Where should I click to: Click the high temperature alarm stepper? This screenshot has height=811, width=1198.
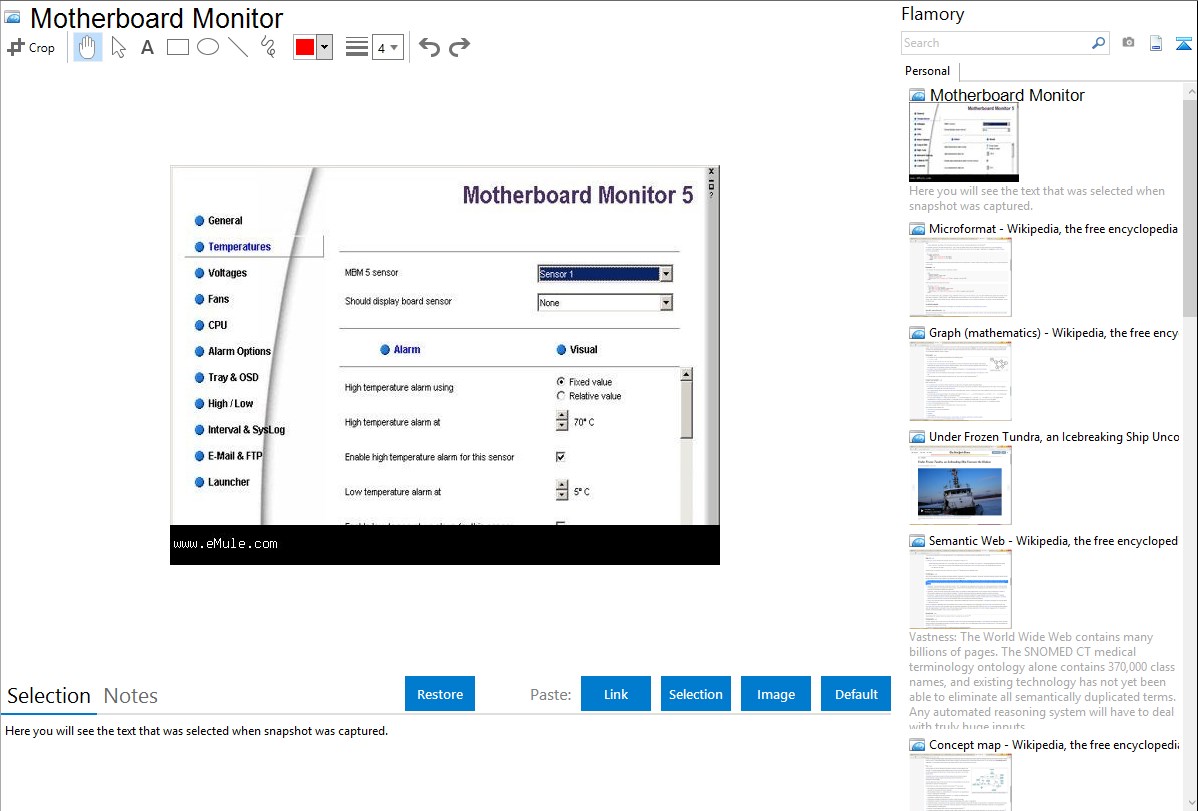click(562, 421)
